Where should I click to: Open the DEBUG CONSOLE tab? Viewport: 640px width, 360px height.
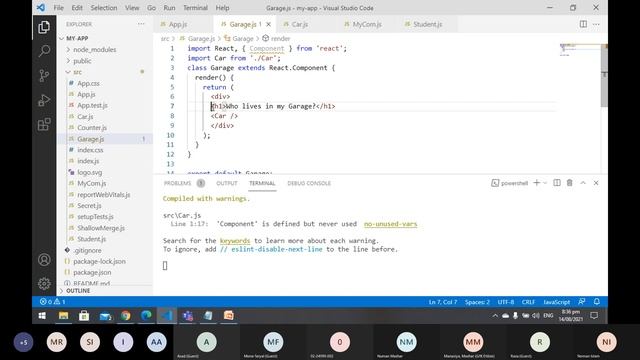click(x=309, y=183)
